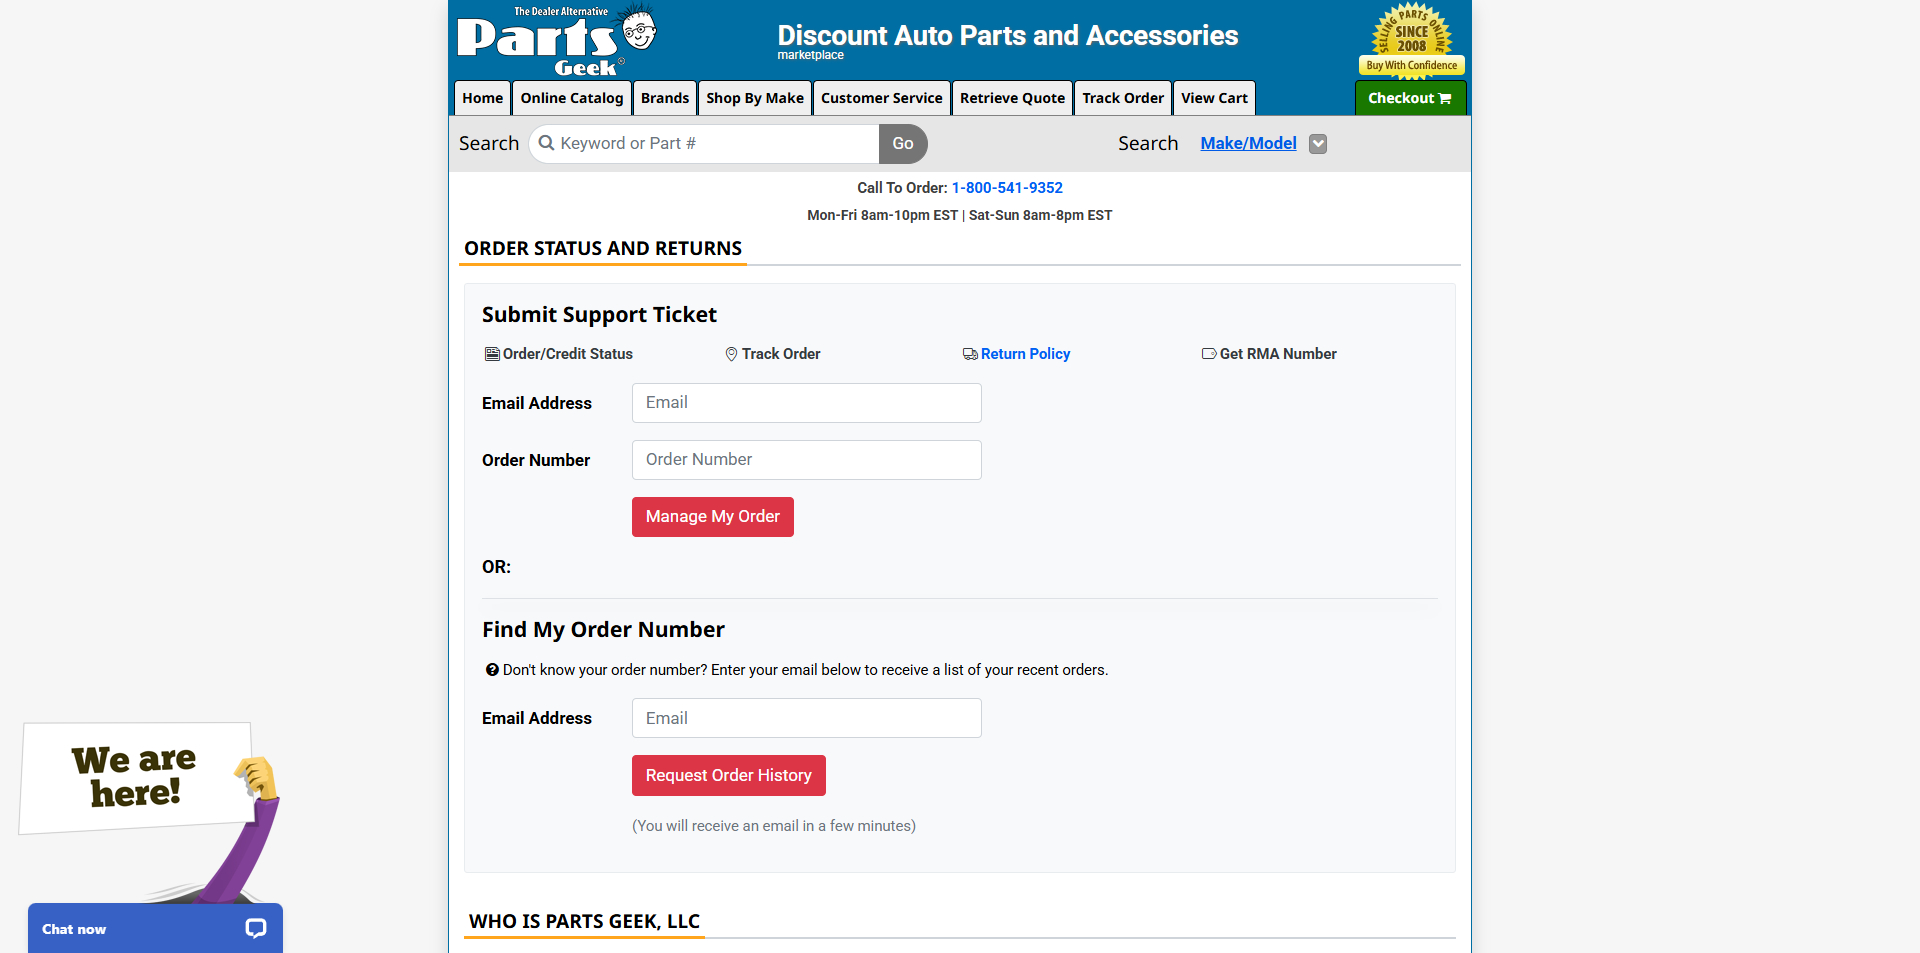Click the Order/Credit Status icon
Viewport: 1920px width, 953px height.
(492, 354)
